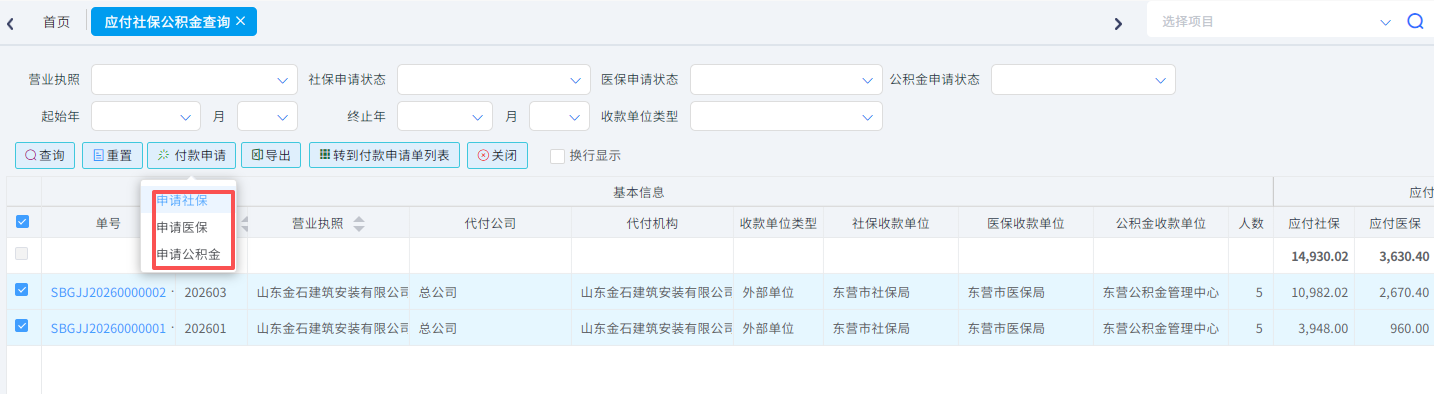Click the 人数 column header
Viewport: 1434px width, 394px height.
click(1251, 223)
